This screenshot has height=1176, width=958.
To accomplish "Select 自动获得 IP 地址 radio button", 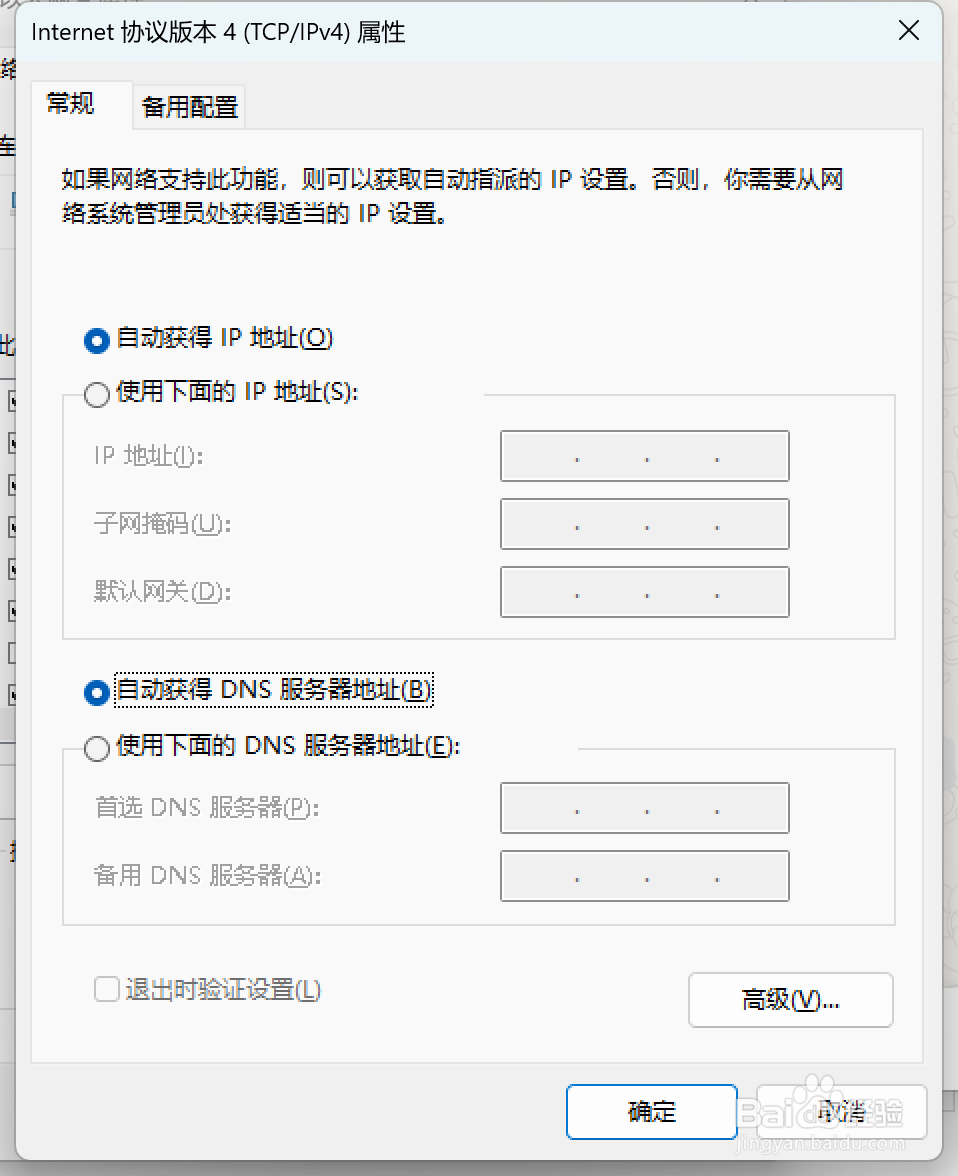I will [x=97, y=340].
